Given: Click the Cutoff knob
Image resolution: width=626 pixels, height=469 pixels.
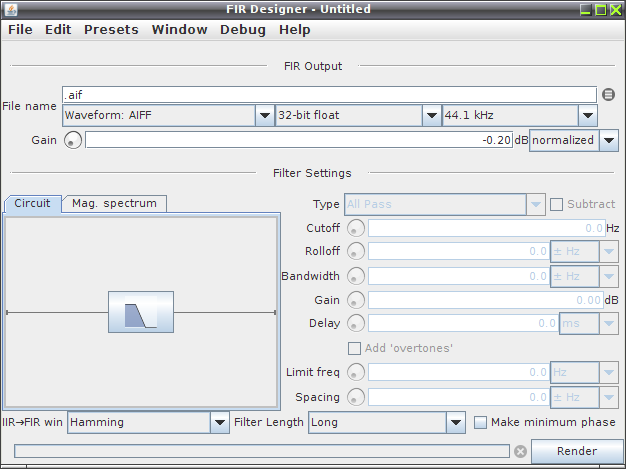Looking at the screenshot, I should click(x=355, y=228).
